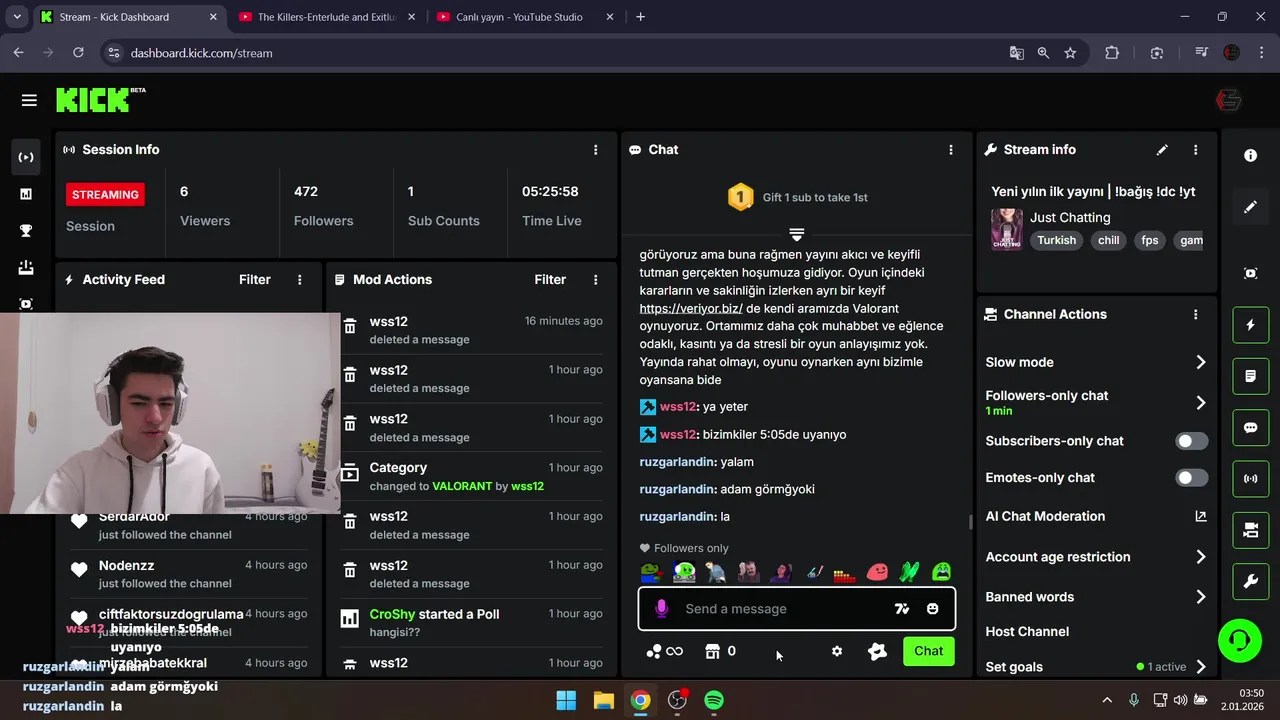
Task: Open the 7TV emote picker in chat input
Action: pyautogui.click(x=902, y=609)
